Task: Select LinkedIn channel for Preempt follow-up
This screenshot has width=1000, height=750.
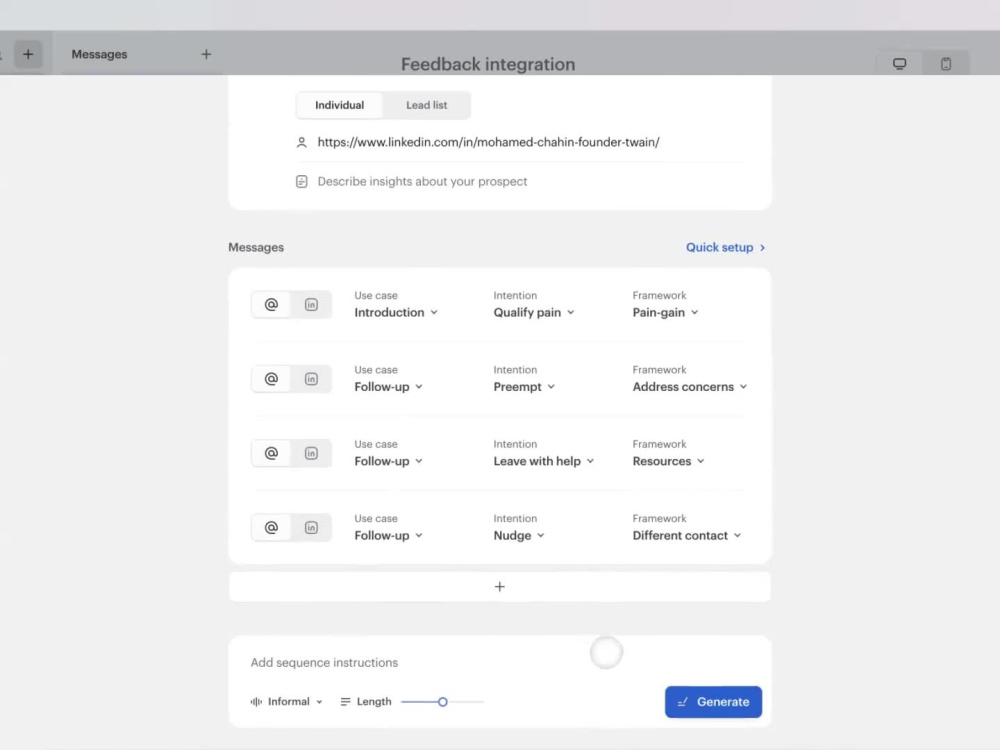Action: coord(311,379)
